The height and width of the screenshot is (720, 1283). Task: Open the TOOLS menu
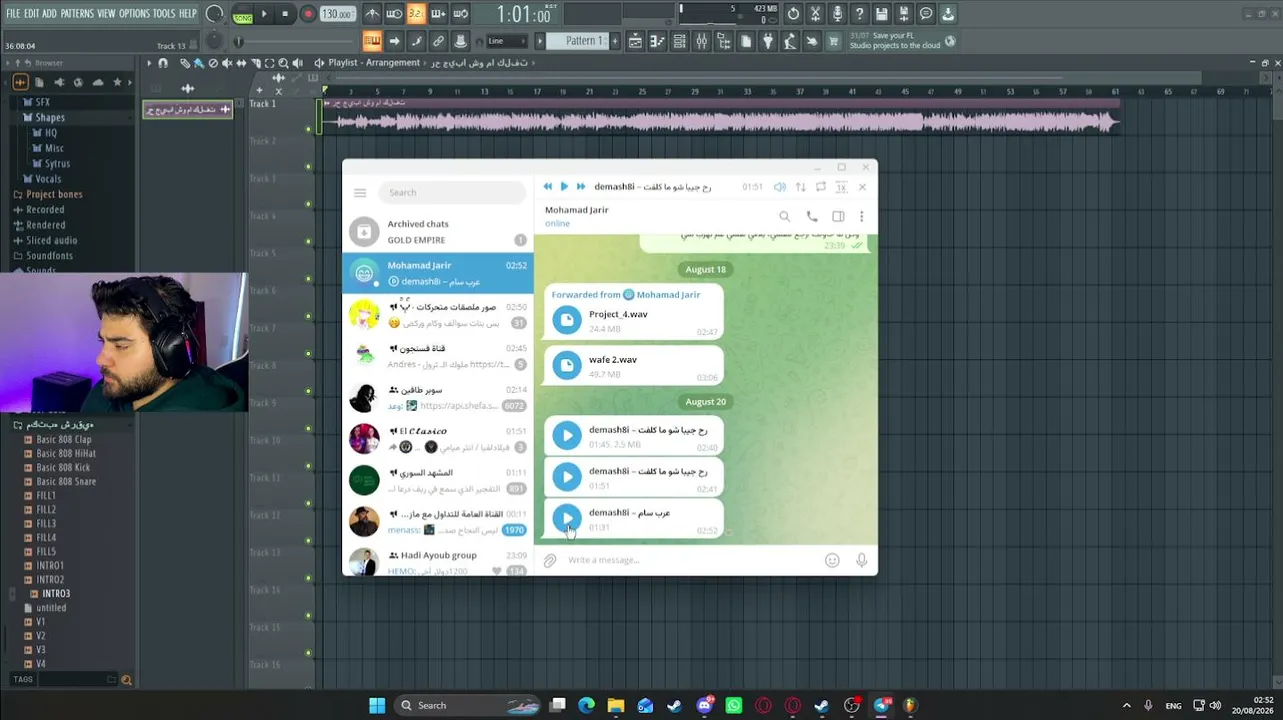(164, 14)
